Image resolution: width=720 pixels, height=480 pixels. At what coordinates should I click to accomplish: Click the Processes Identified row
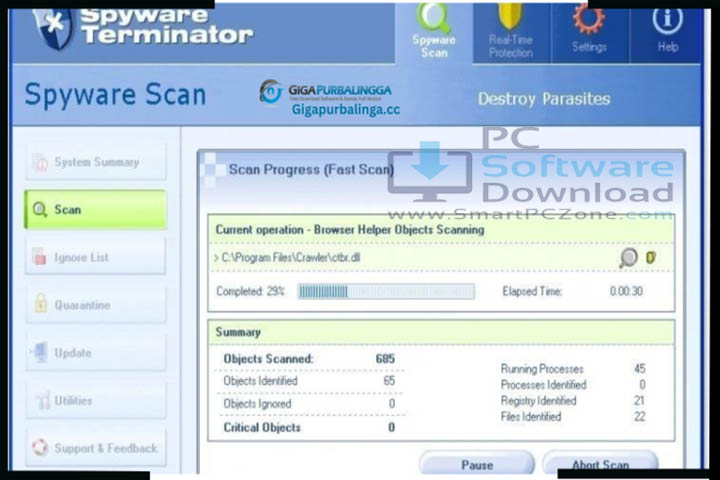(573, 385)
